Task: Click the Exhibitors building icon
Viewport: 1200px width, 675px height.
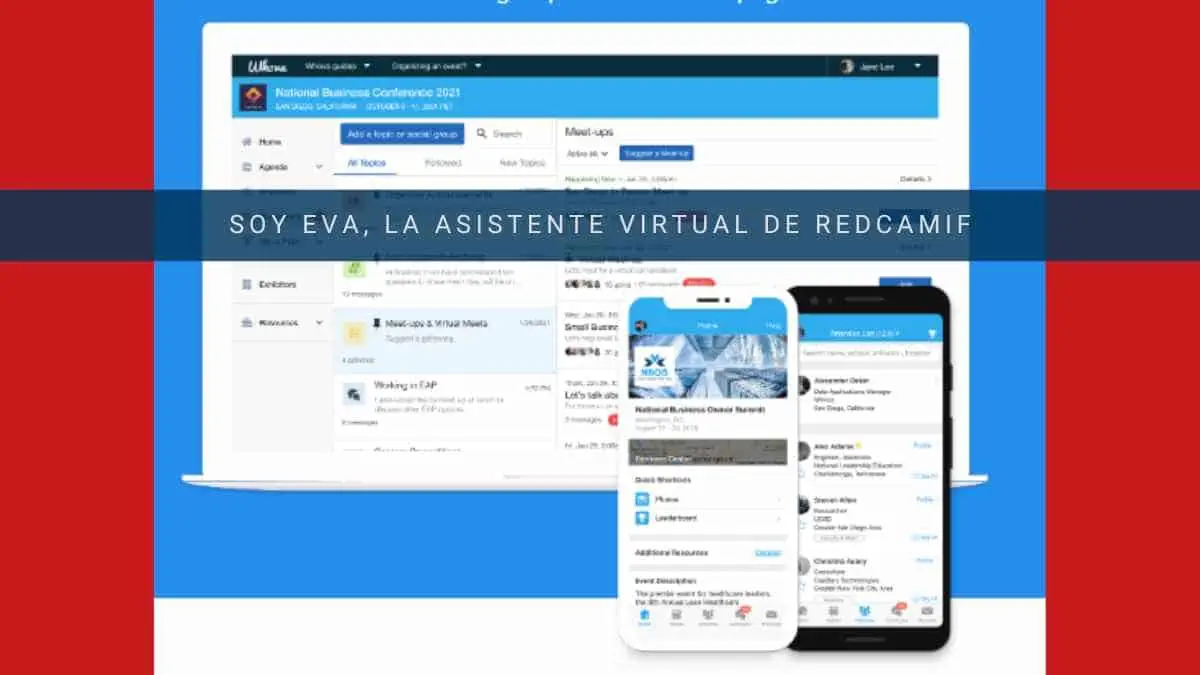Action: pyautogui.click(x=246, y=285)
